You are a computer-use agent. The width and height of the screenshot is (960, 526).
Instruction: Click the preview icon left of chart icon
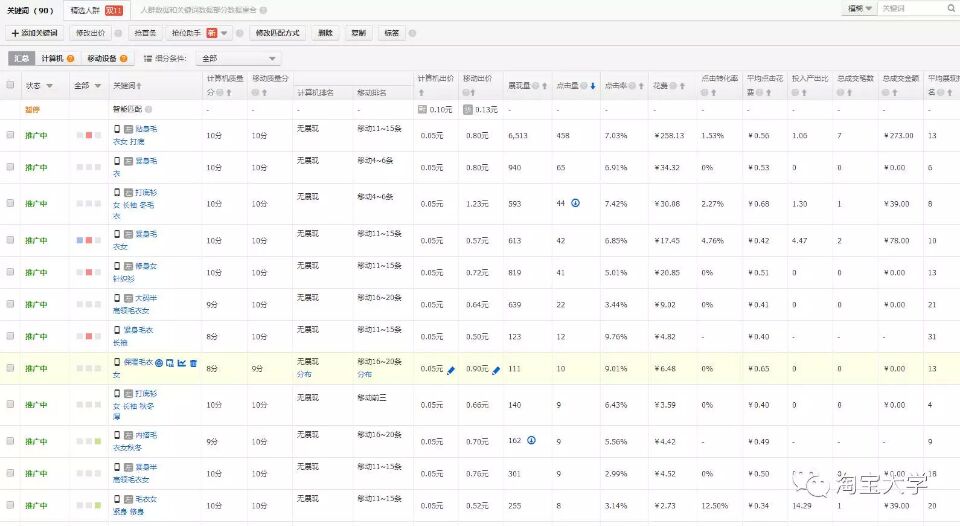point(170,363)
